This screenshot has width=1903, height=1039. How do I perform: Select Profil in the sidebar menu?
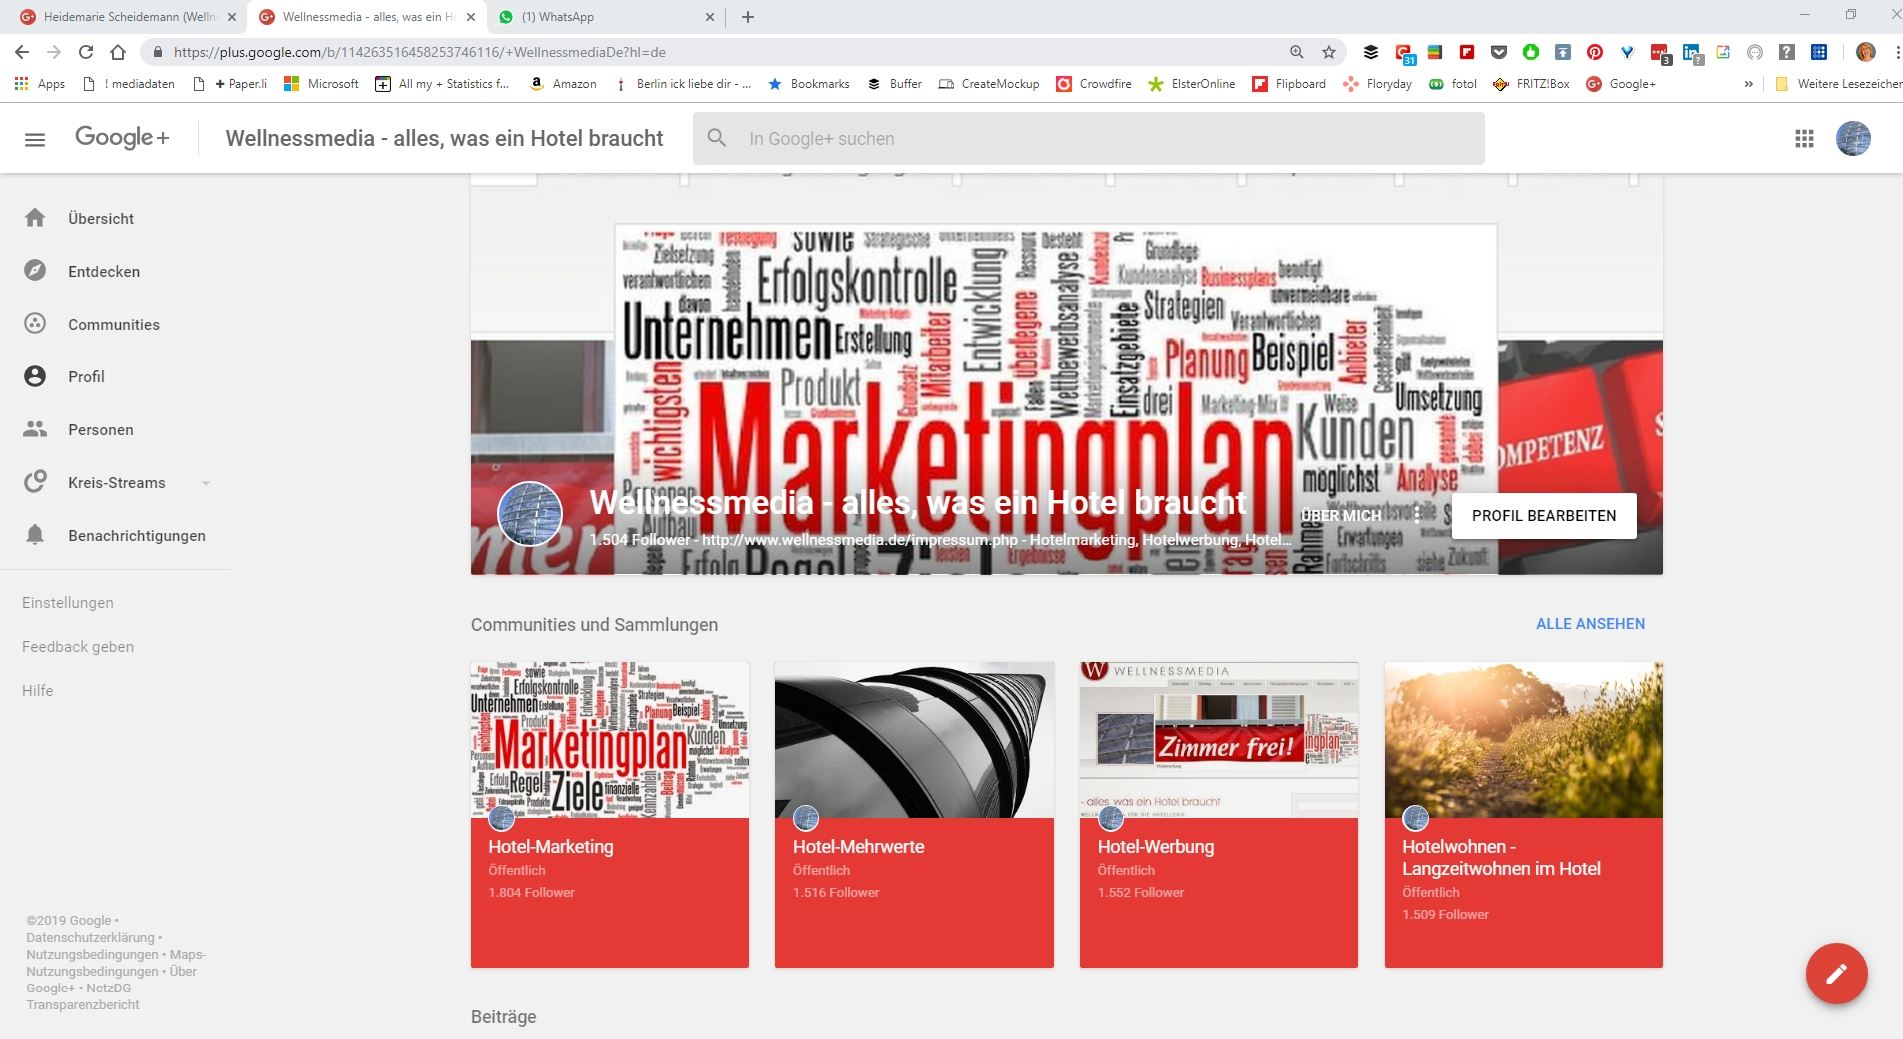coord(86,377)
